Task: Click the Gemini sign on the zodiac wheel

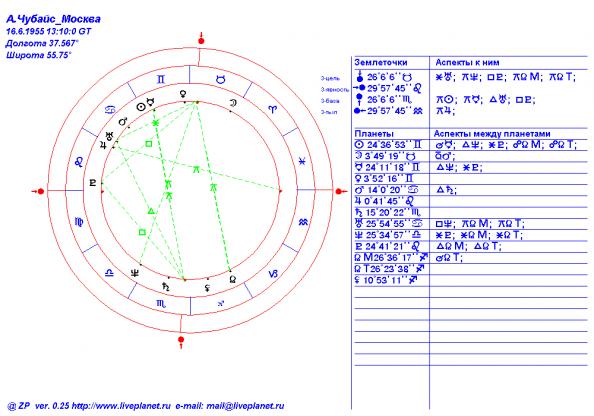Action: (161, 79)
